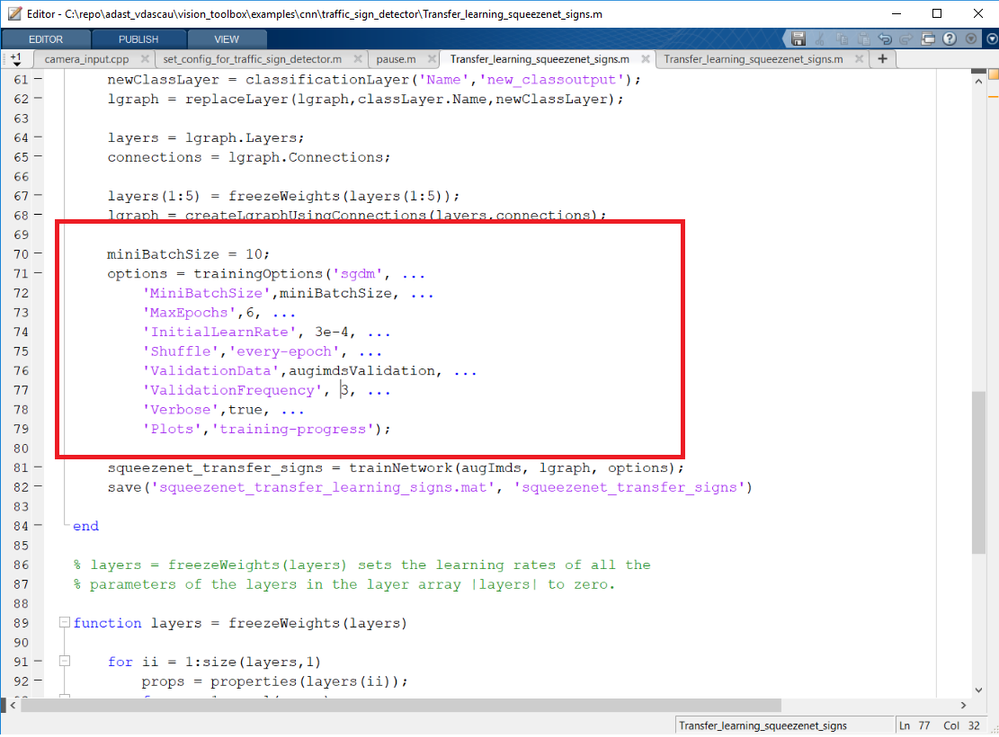Jump to the orange warning marker in message bar

[x=993, y=97]
